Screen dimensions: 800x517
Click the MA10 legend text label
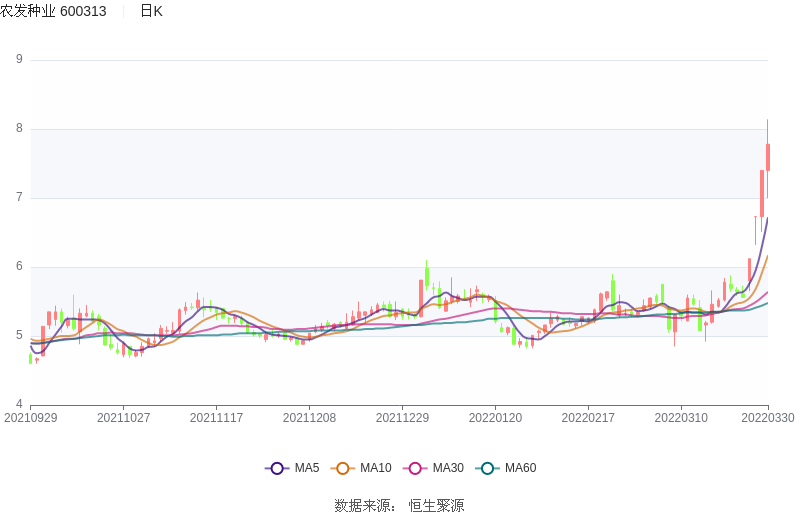(x=375, y=468)
